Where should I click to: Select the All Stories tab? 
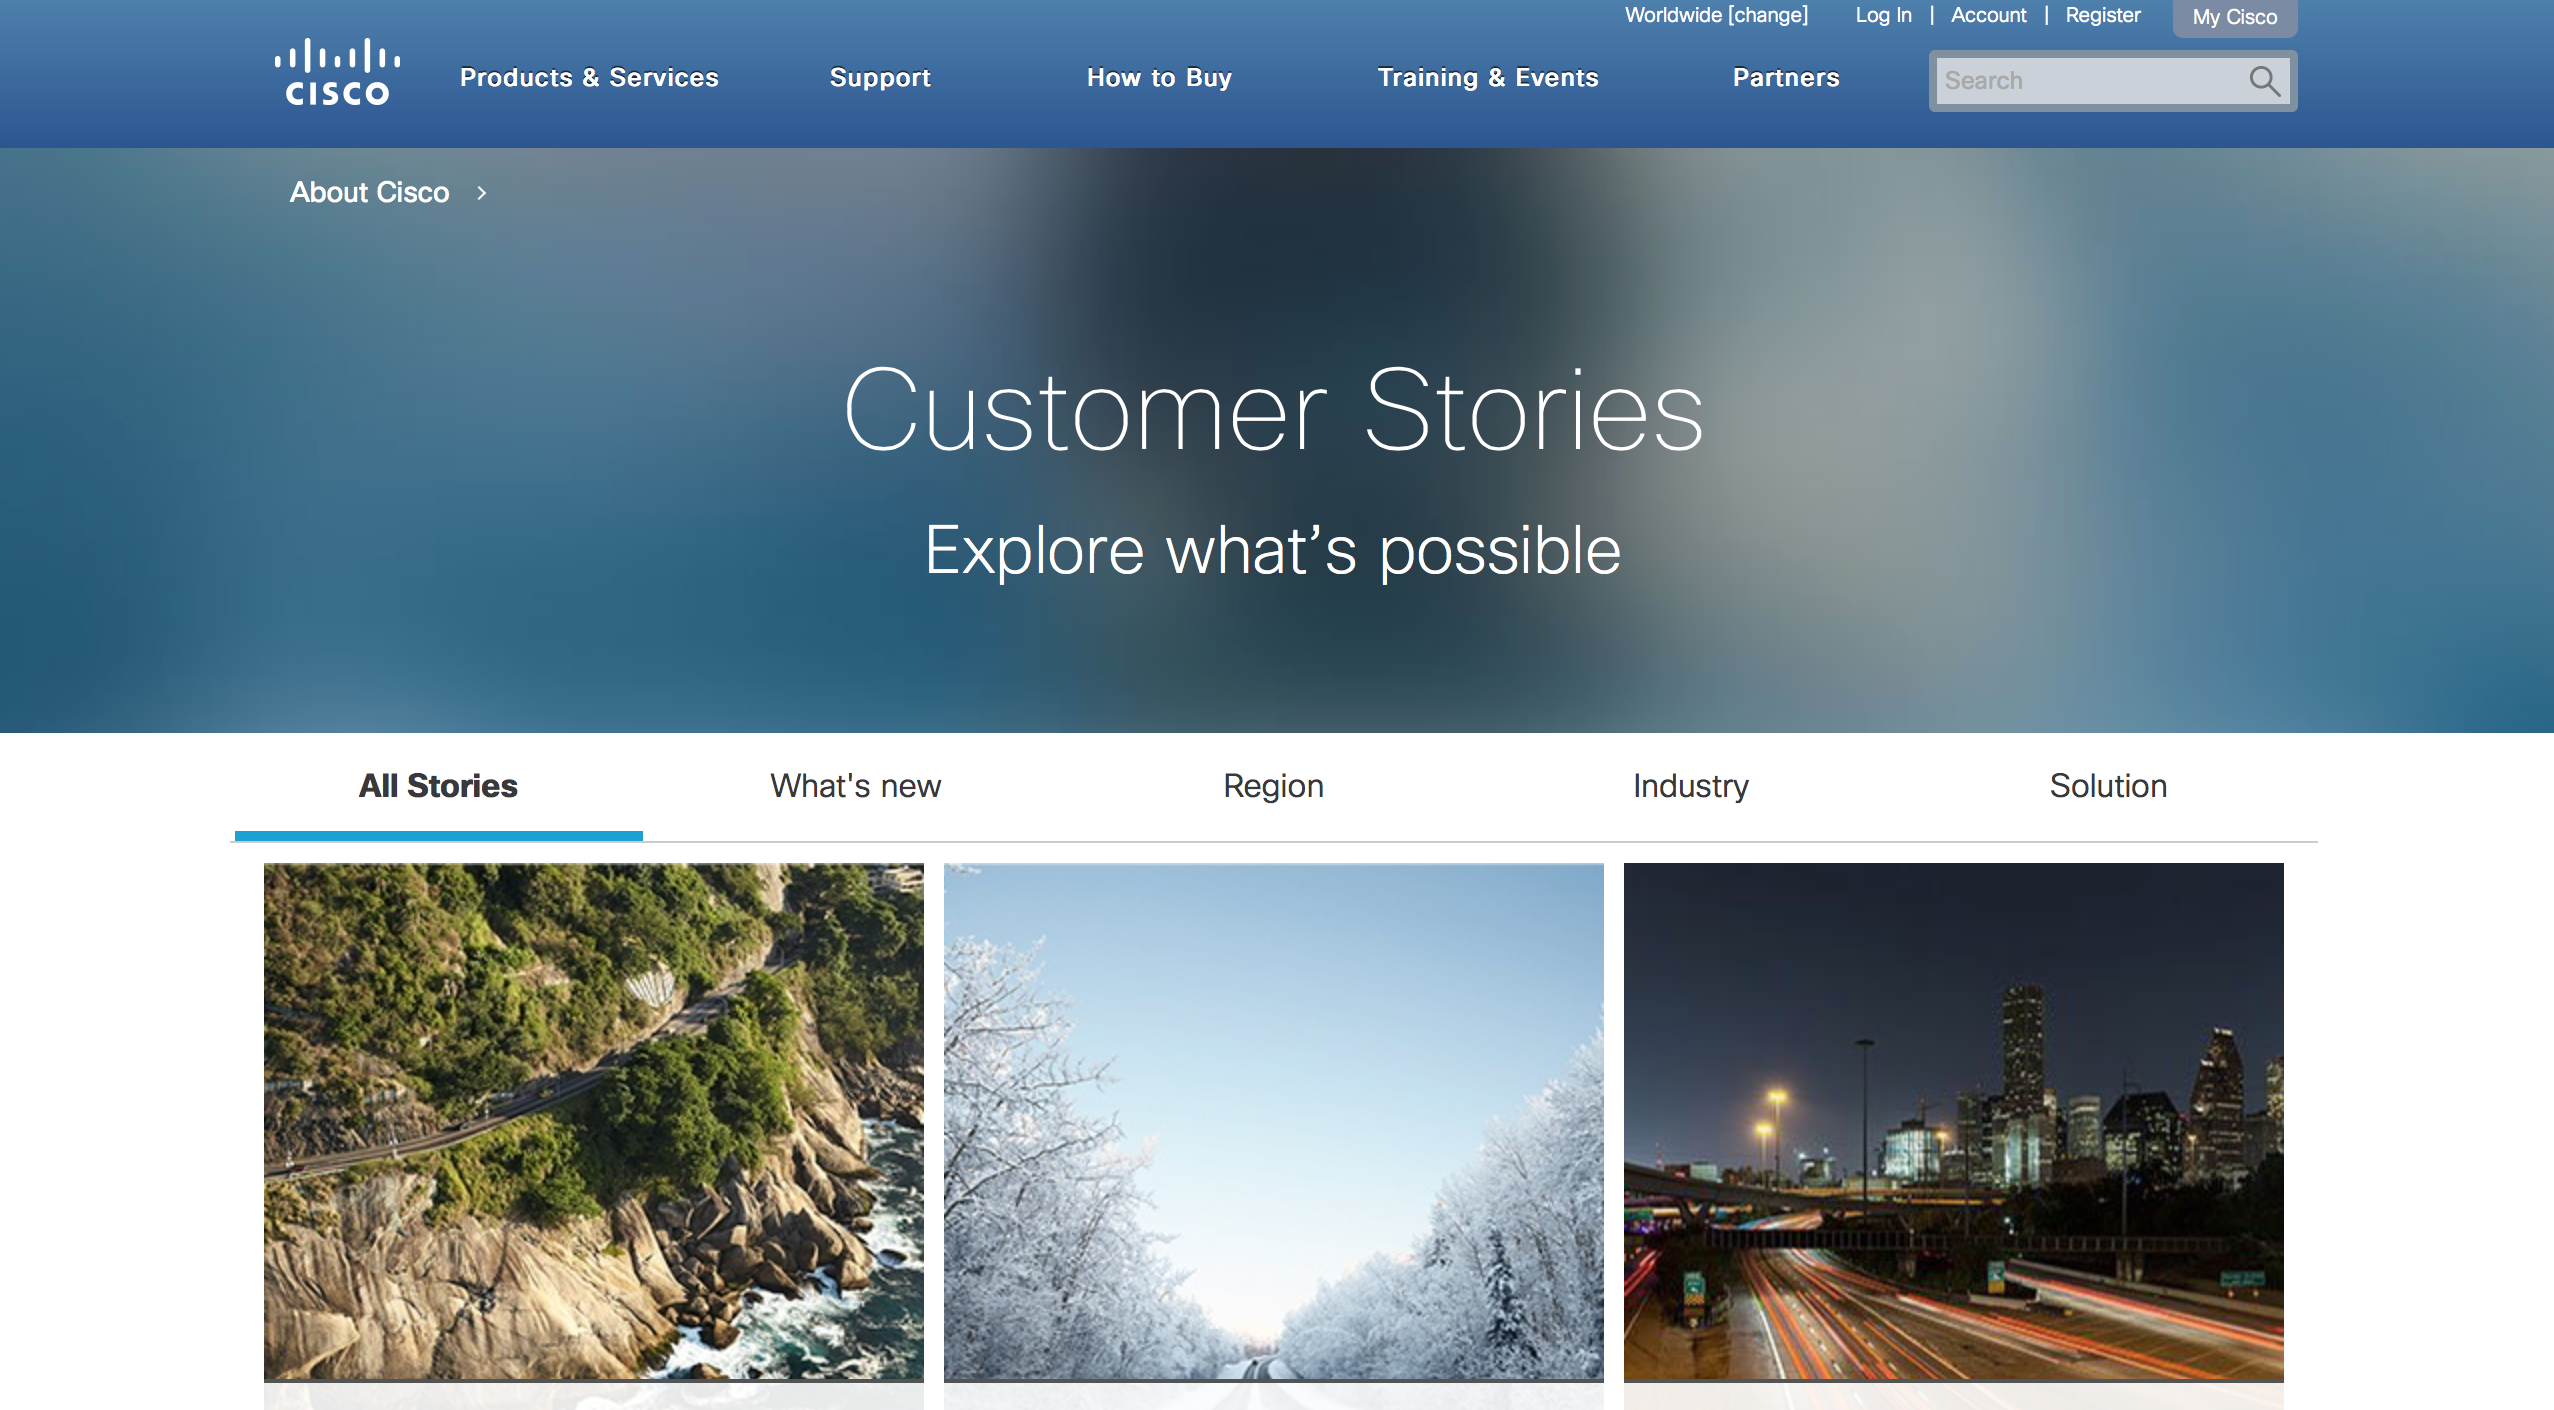pyautogui.click(x=438, y=786)
